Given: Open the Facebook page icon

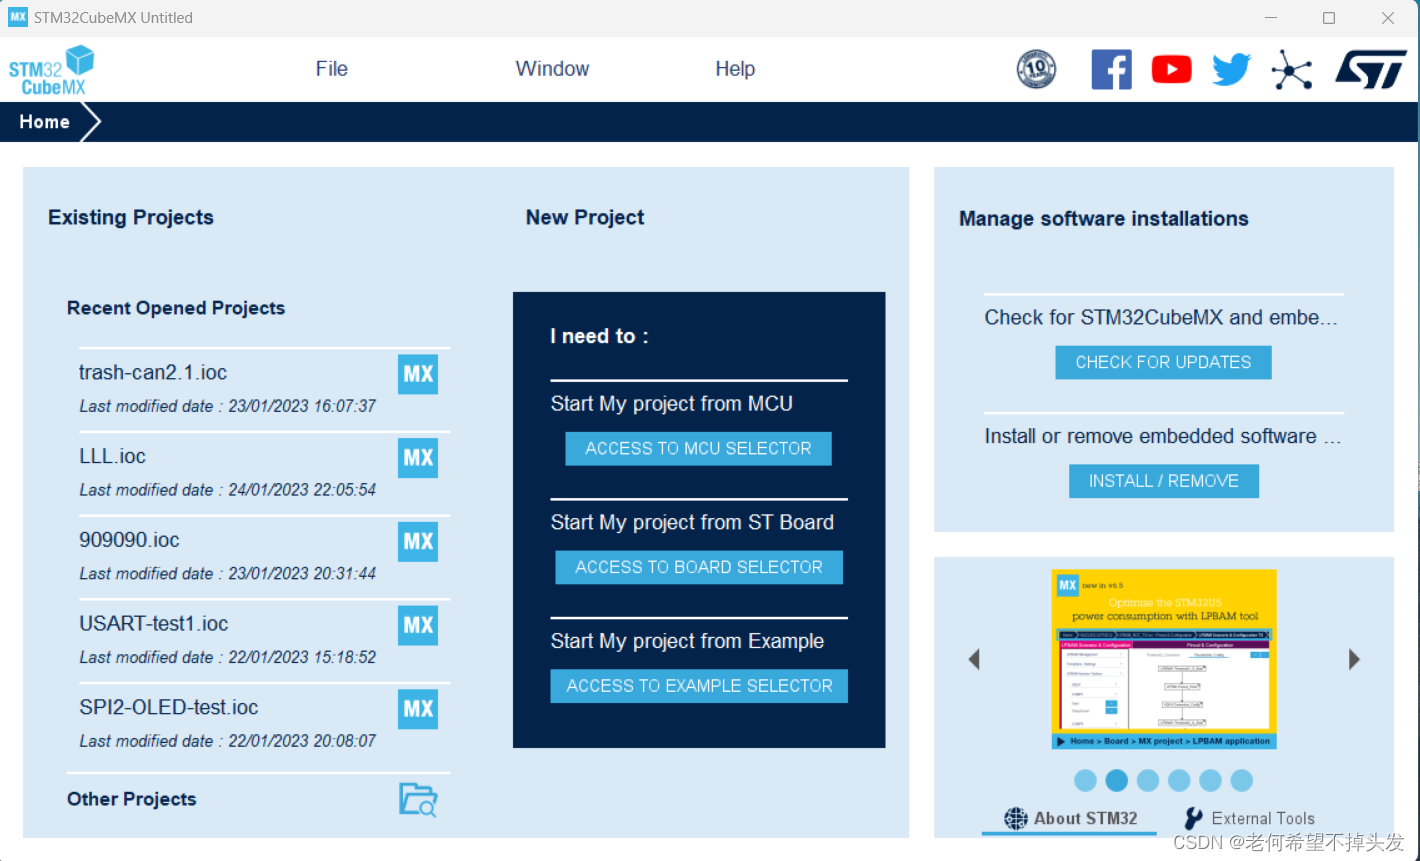Looking at the screenshot, I should [x=1111, y=70].
